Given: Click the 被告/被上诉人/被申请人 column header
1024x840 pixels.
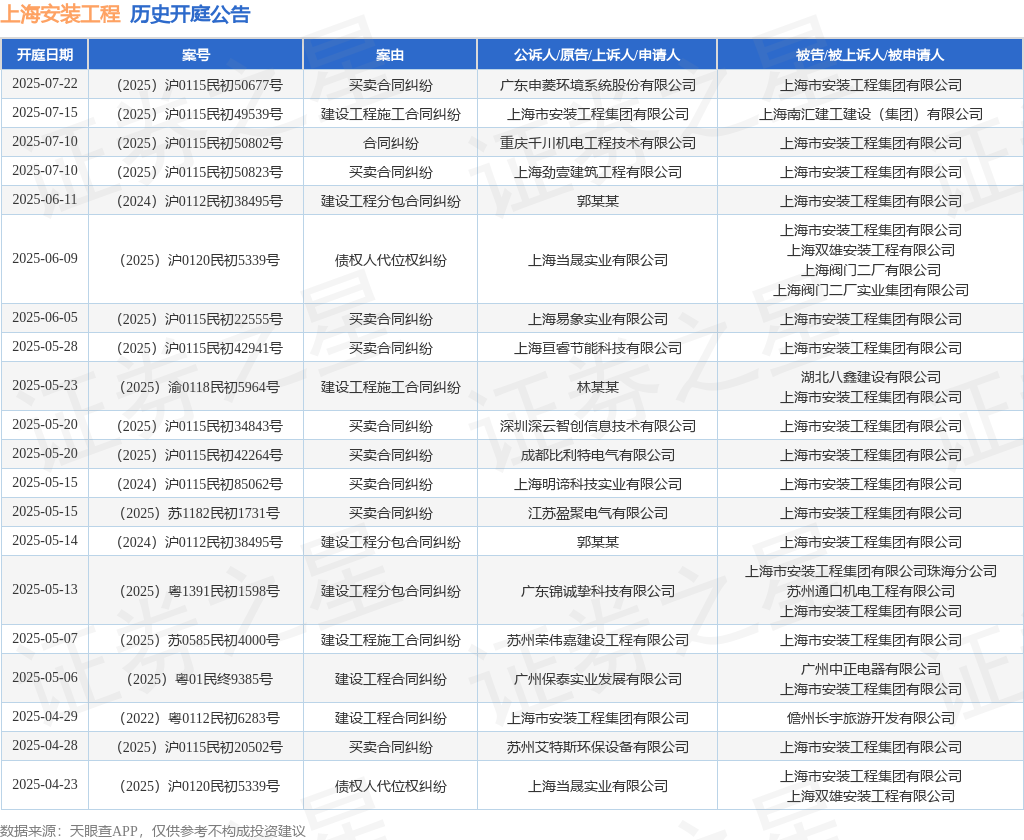Looking at the screenshot, I should 870,55.
